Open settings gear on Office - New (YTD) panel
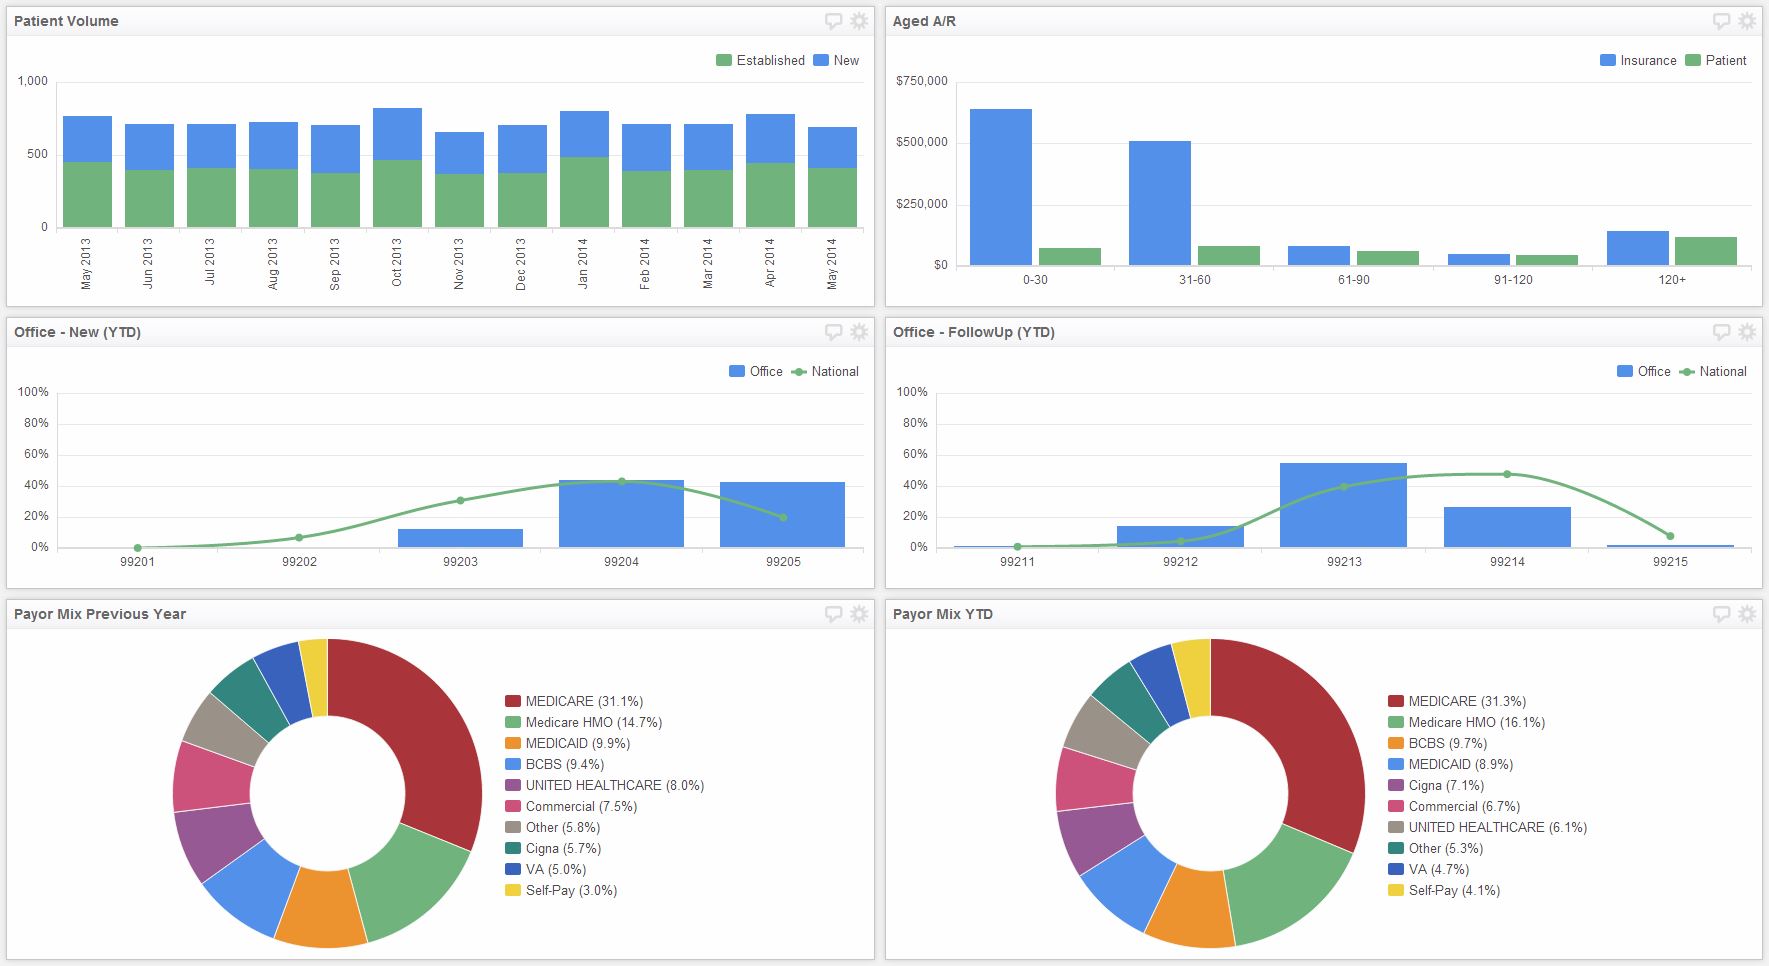Image resolution: width=1769 pixels, height=966 pixels. (857, 331)
